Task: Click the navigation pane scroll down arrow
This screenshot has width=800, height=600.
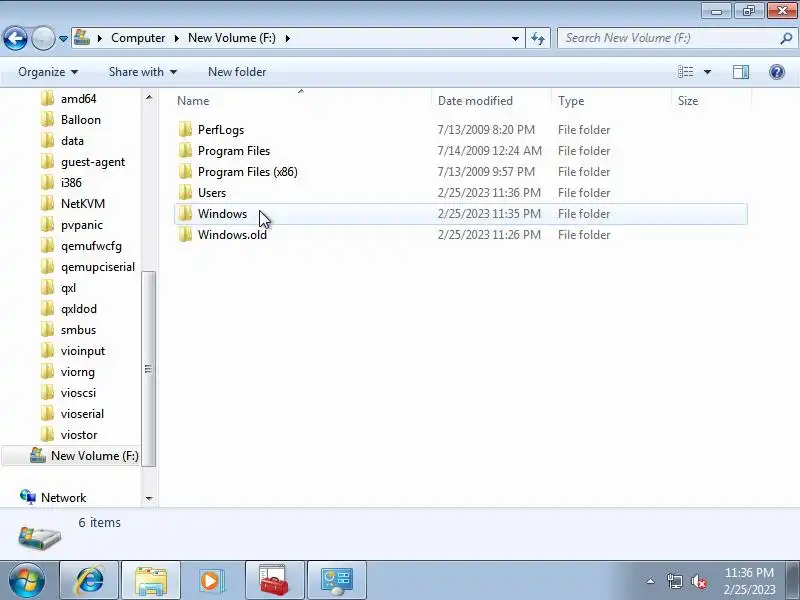Action: tap(148, 498)
